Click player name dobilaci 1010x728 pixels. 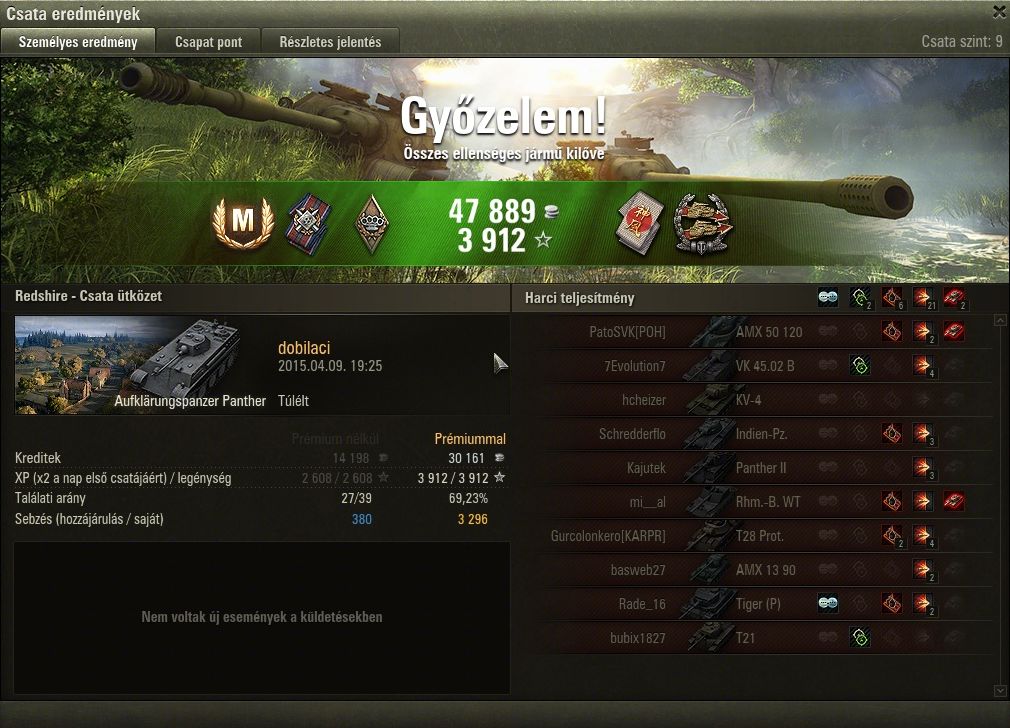(304, 348)
